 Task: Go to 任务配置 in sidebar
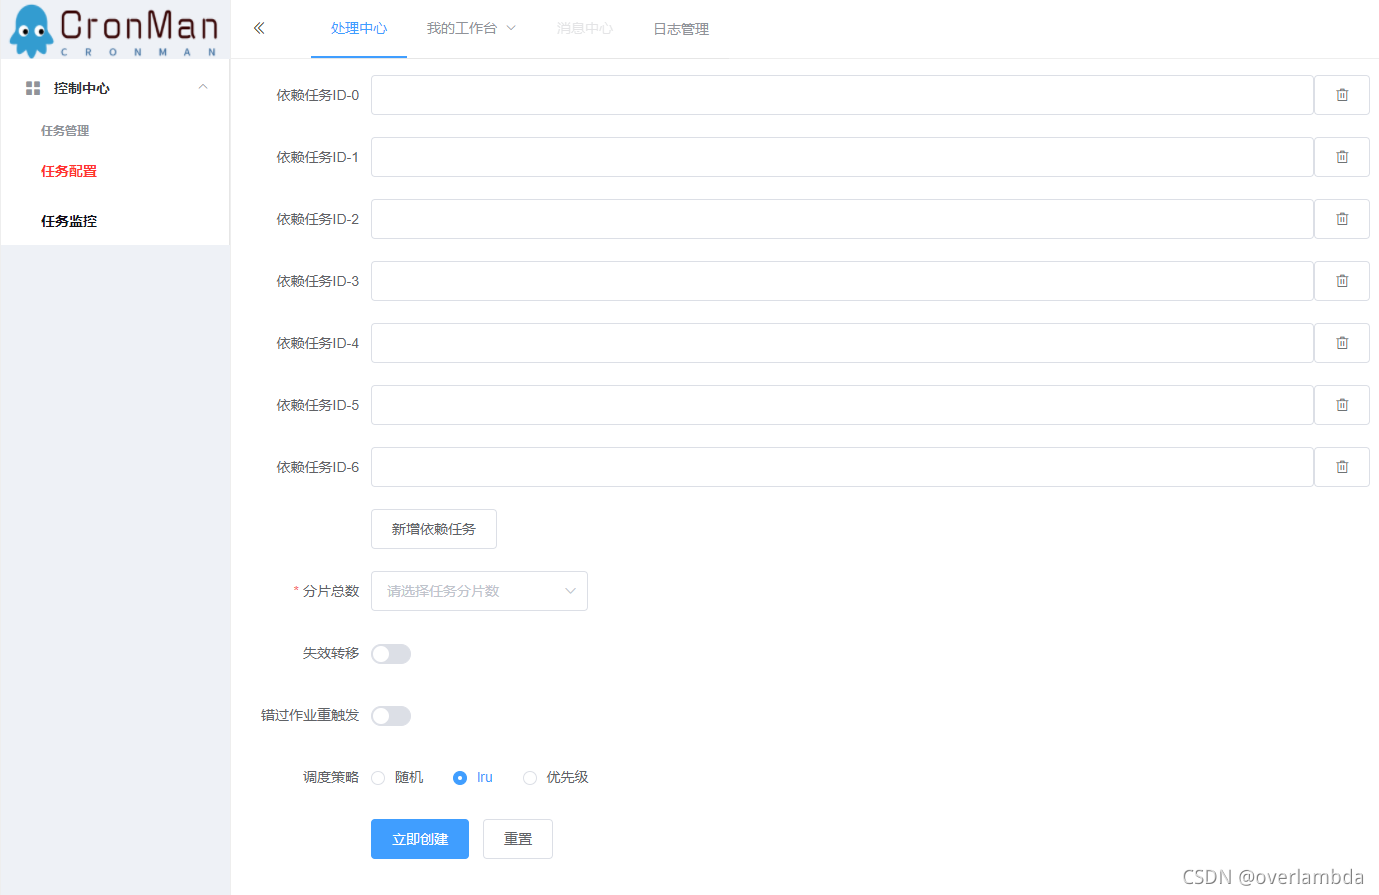click(69, 171)
